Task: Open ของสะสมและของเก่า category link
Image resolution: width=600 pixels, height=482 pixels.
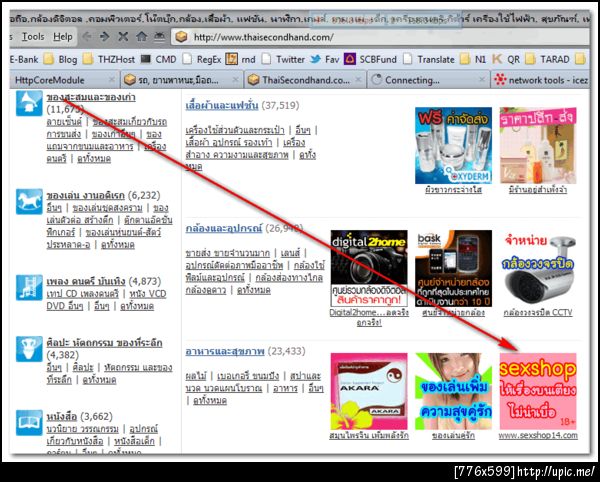Action: point(91,98)
